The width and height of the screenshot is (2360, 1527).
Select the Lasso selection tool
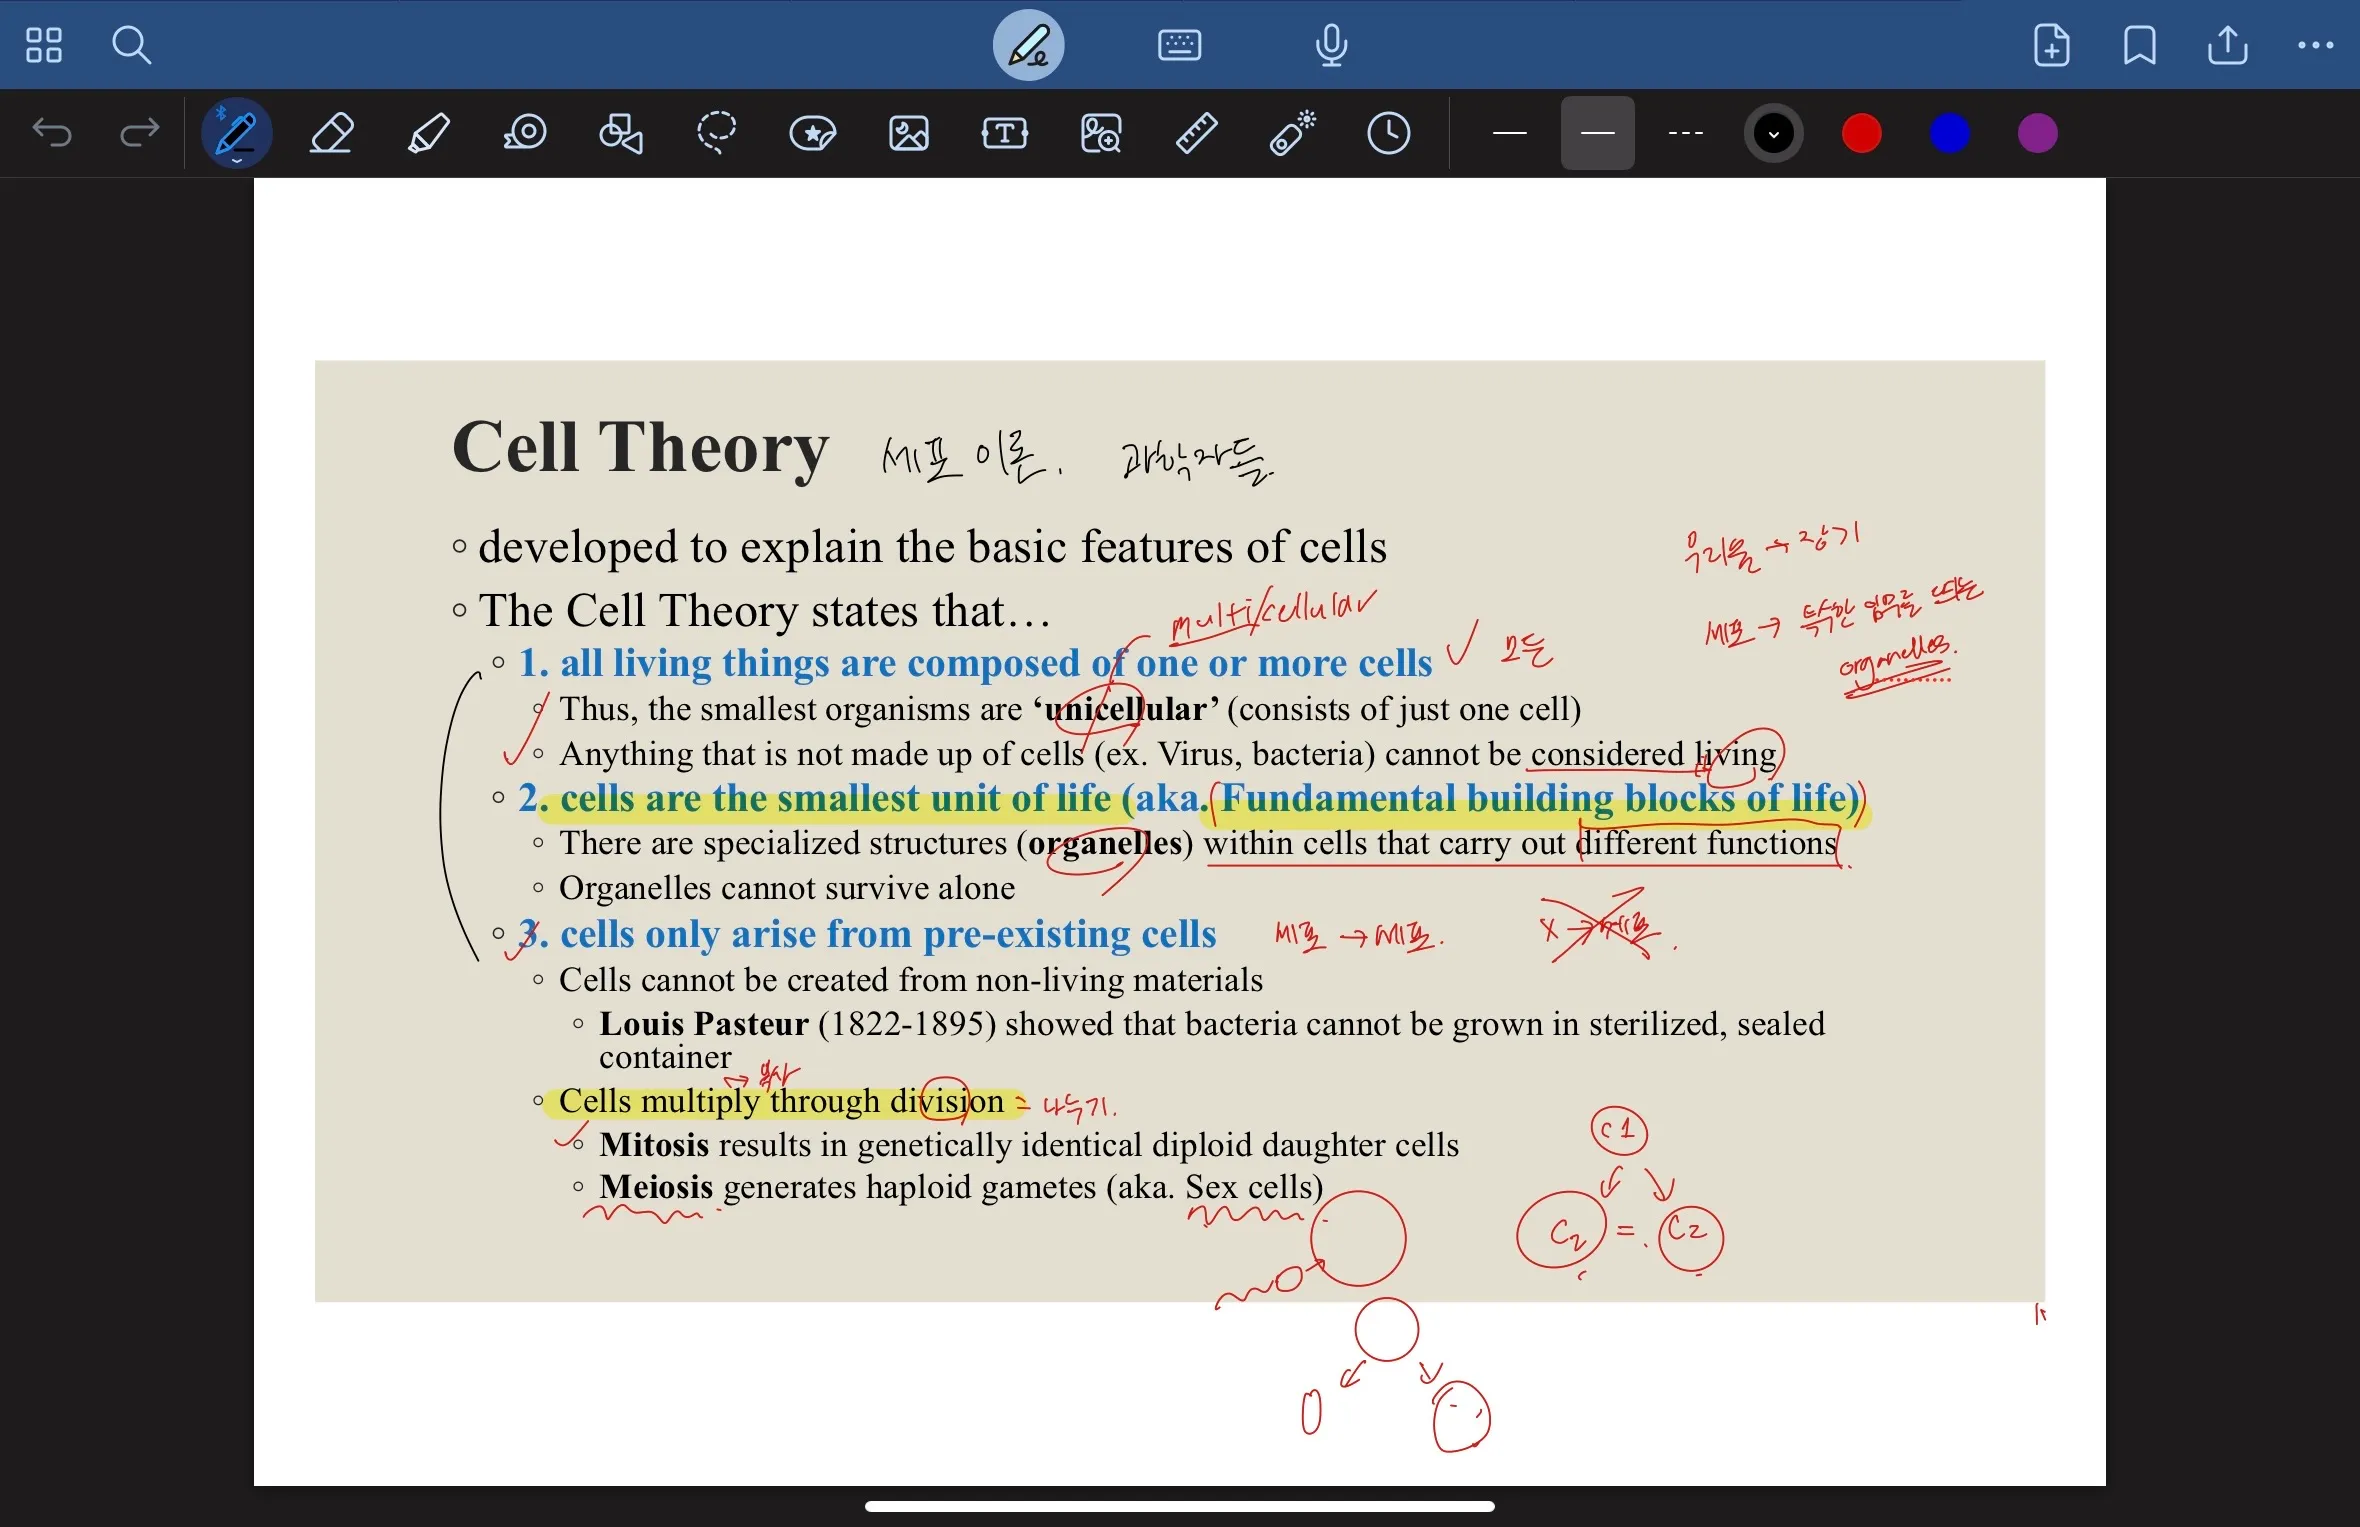717,133
